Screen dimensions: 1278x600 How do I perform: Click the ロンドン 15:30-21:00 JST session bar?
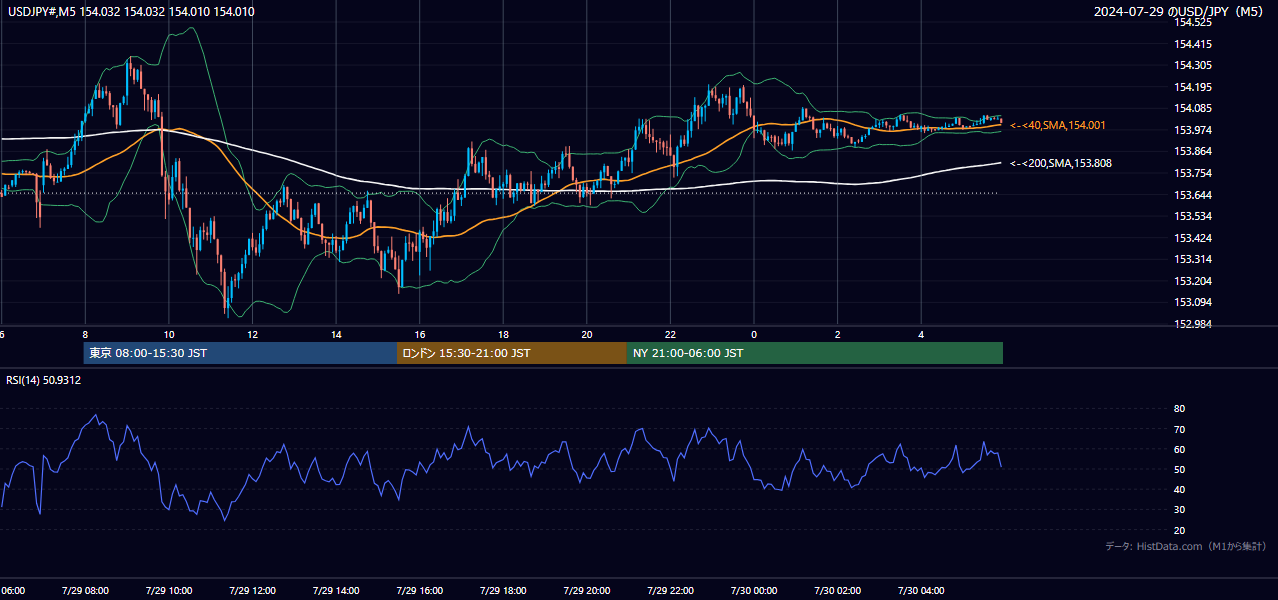512,353
